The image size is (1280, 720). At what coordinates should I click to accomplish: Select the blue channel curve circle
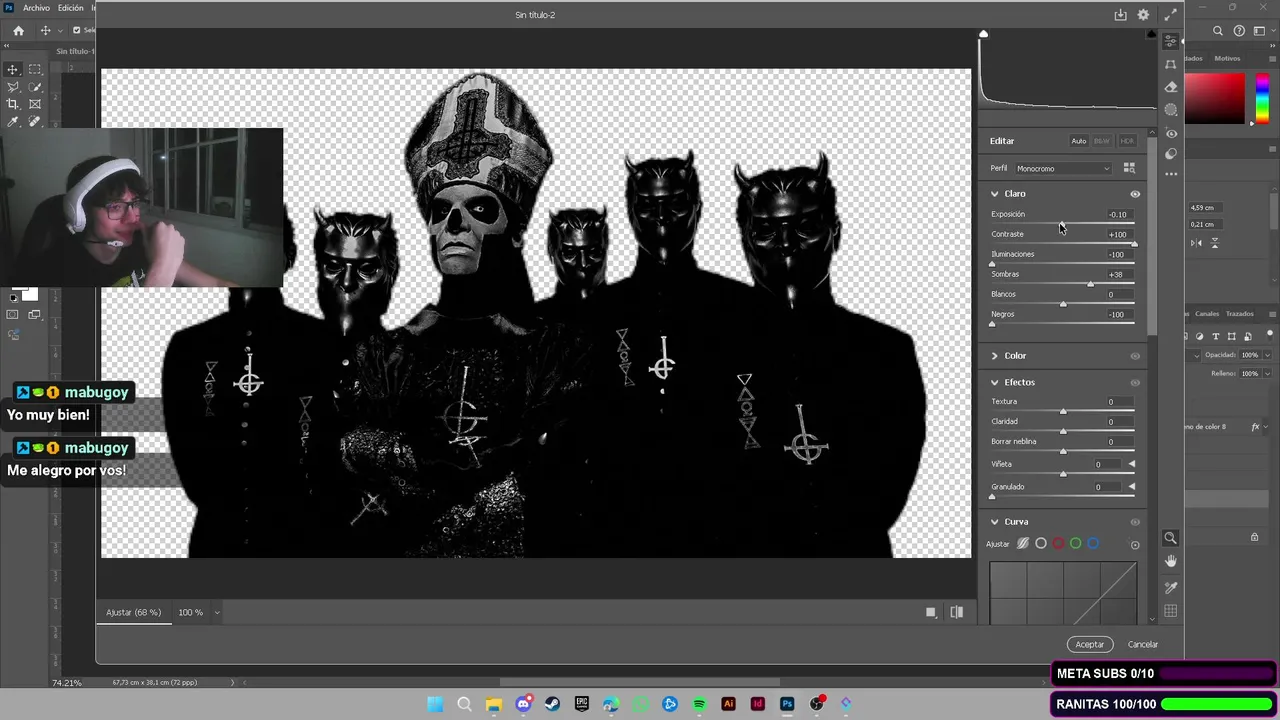(x=1093, y=544)
